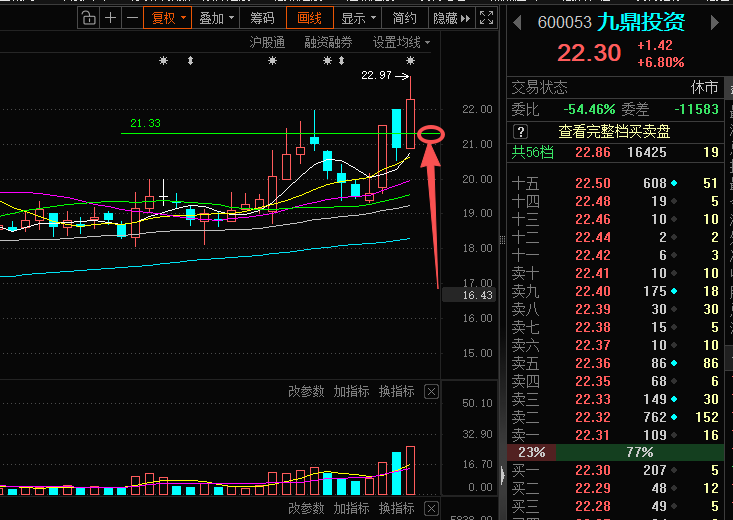Click 换指标 in the bottom panel
The image size is (733, 520).
coord(396,508)
